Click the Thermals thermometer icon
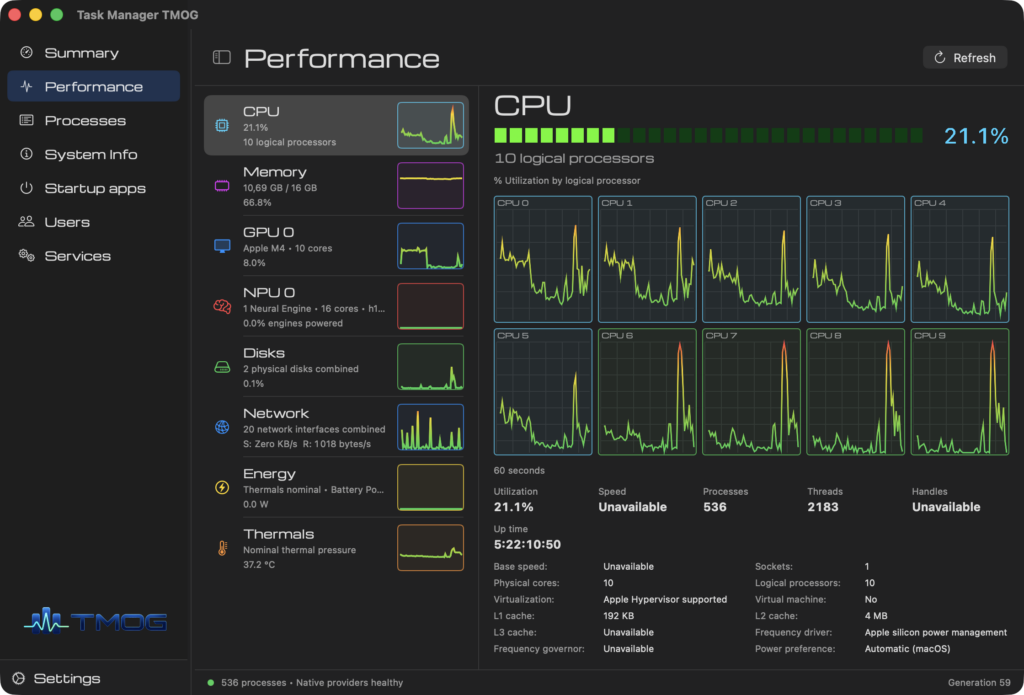 222,548
